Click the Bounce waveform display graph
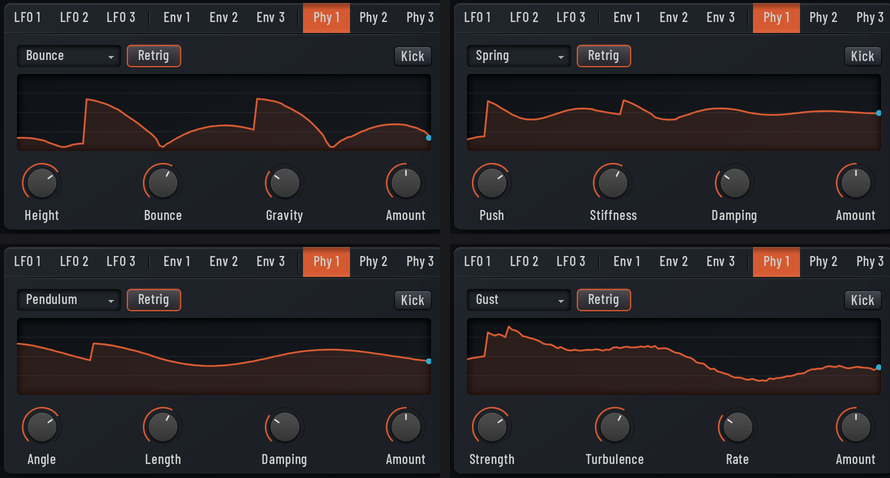Viewport: 890px width, 478px height. tap(224, 112)
